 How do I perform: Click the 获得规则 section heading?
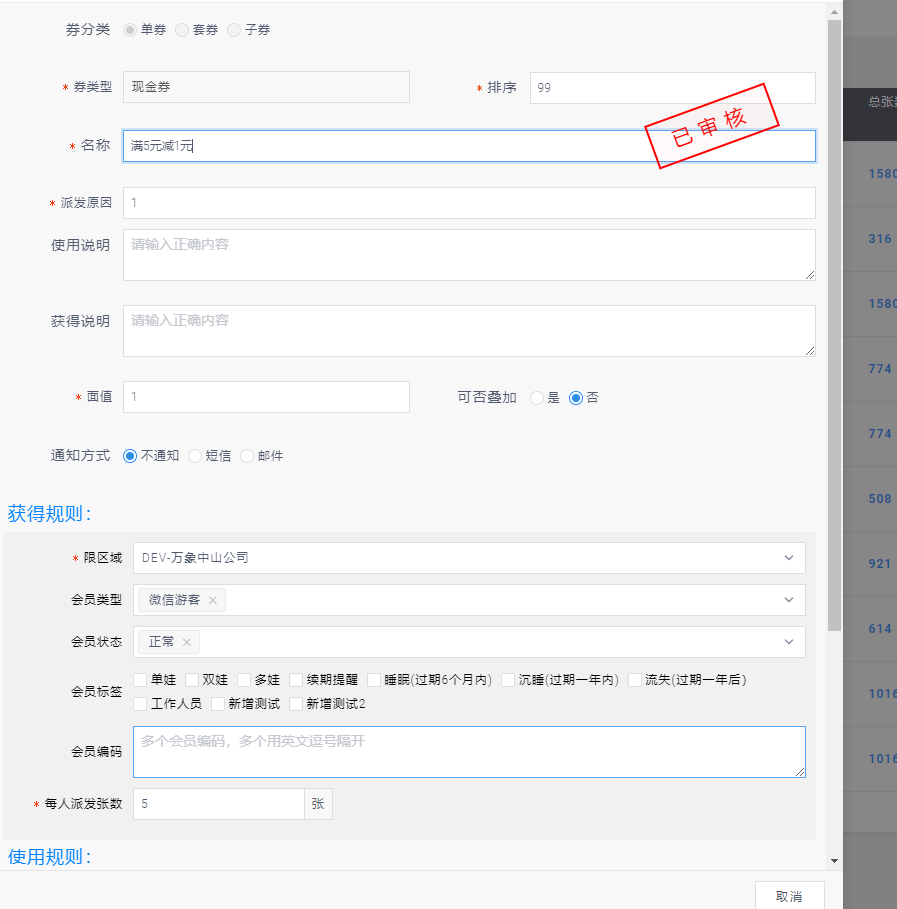(x=50, y=514)
